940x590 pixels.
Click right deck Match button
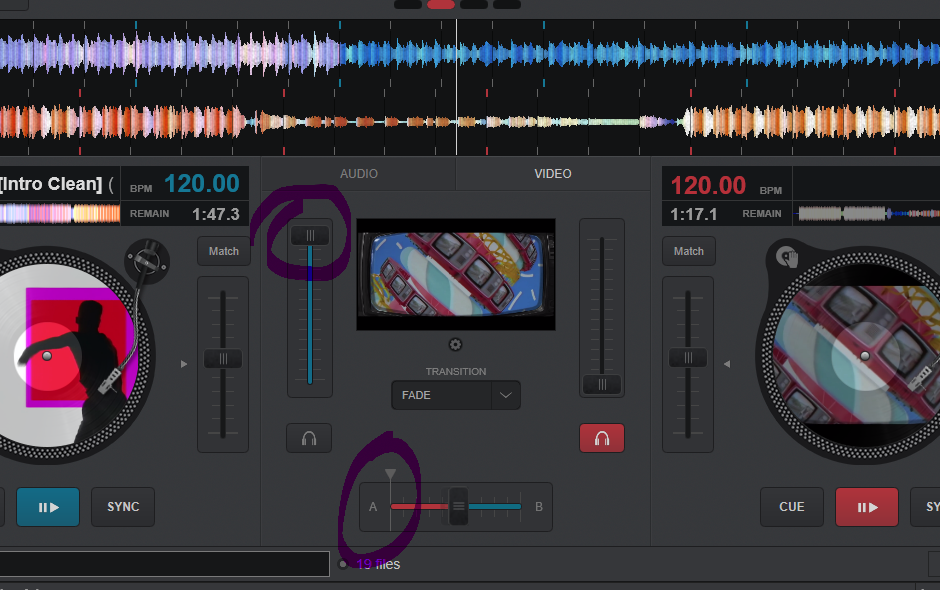(x=689, y=251)
